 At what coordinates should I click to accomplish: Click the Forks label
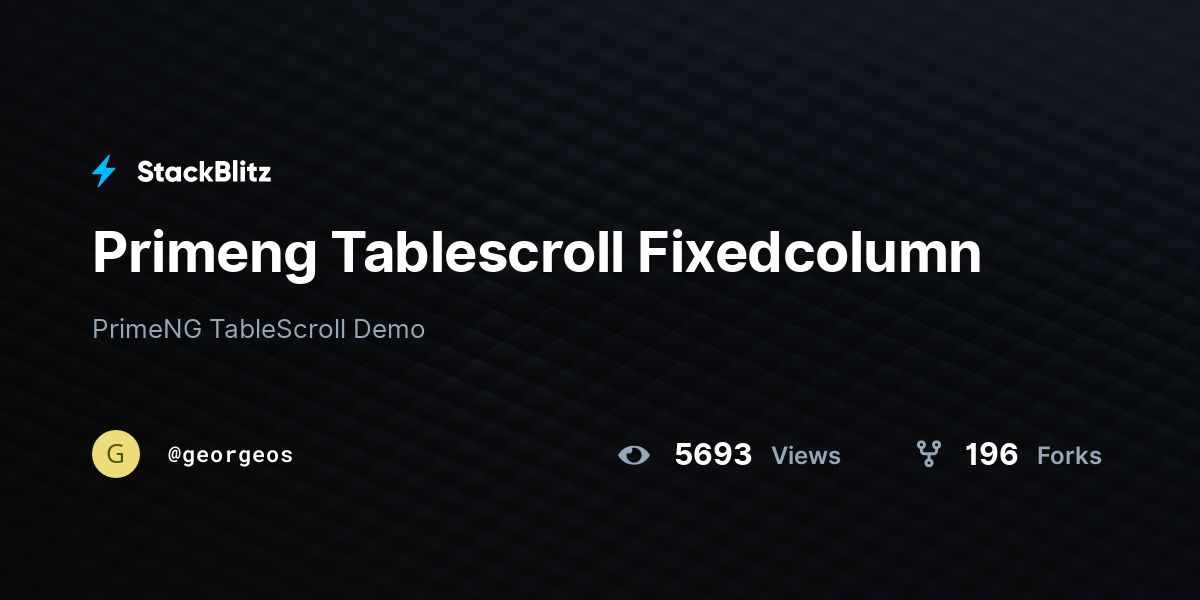point(1069,456)
